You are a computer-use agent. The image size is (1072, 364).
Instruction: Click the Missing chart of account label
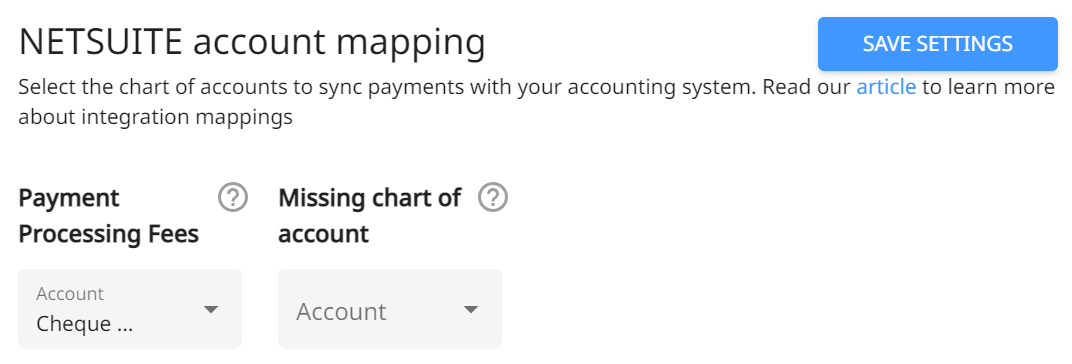click(369, 216)
